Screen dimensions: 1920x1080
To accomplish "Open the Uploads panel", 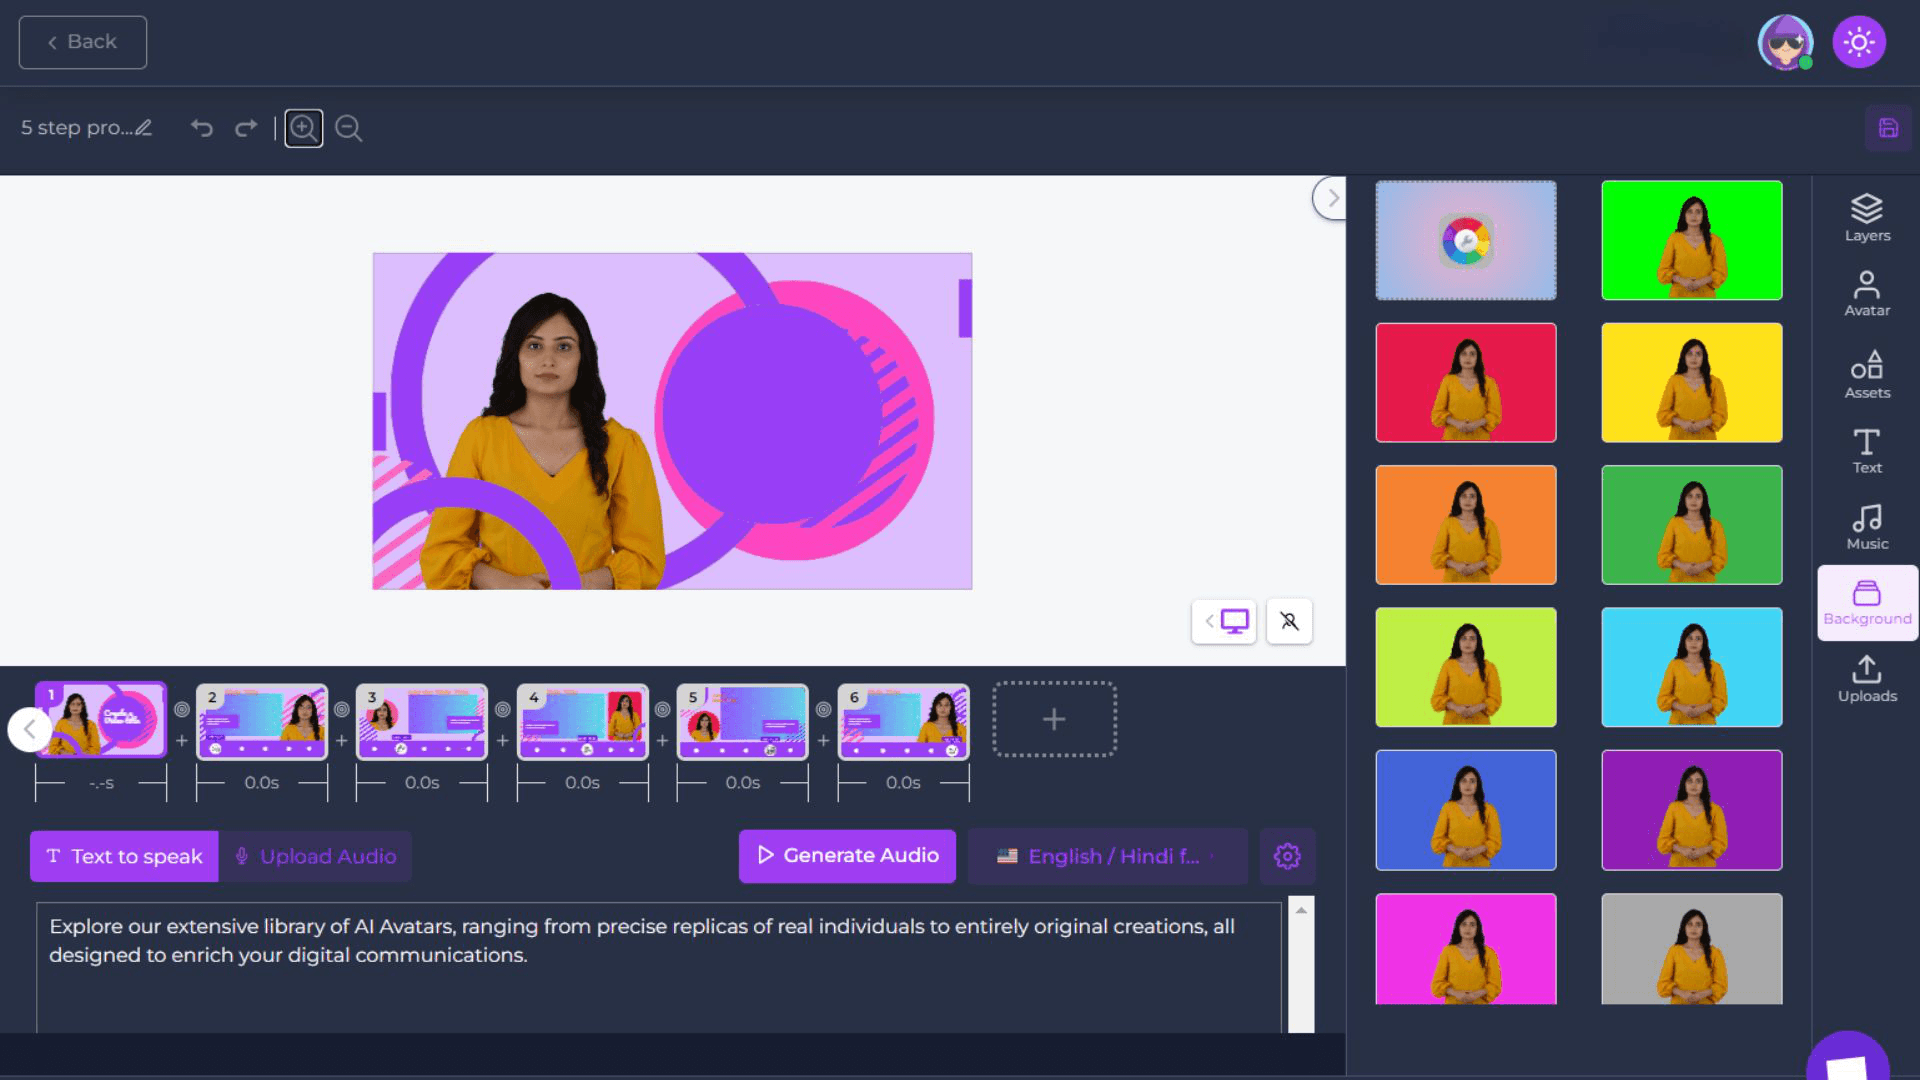I will [1866, 679].
